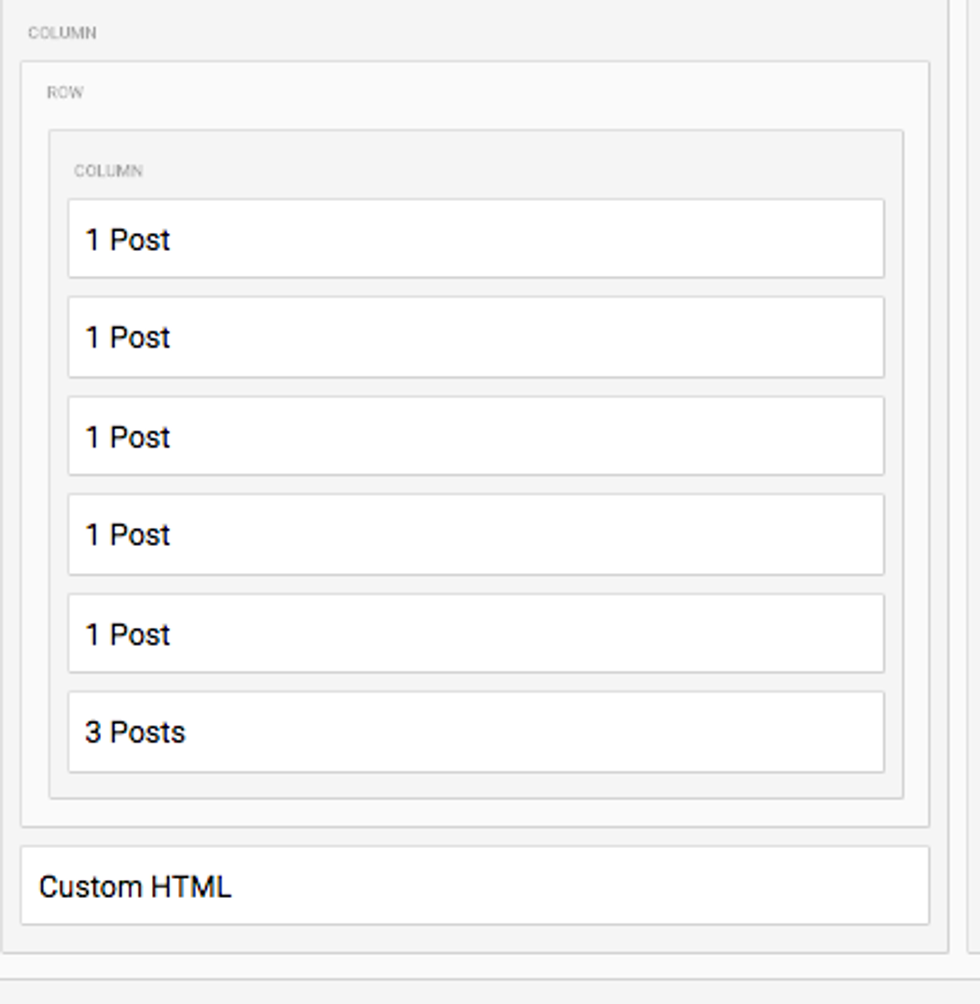Click the topmost COLUMN label
This screenshot has height=1004, width=980.
coord(62,33)
